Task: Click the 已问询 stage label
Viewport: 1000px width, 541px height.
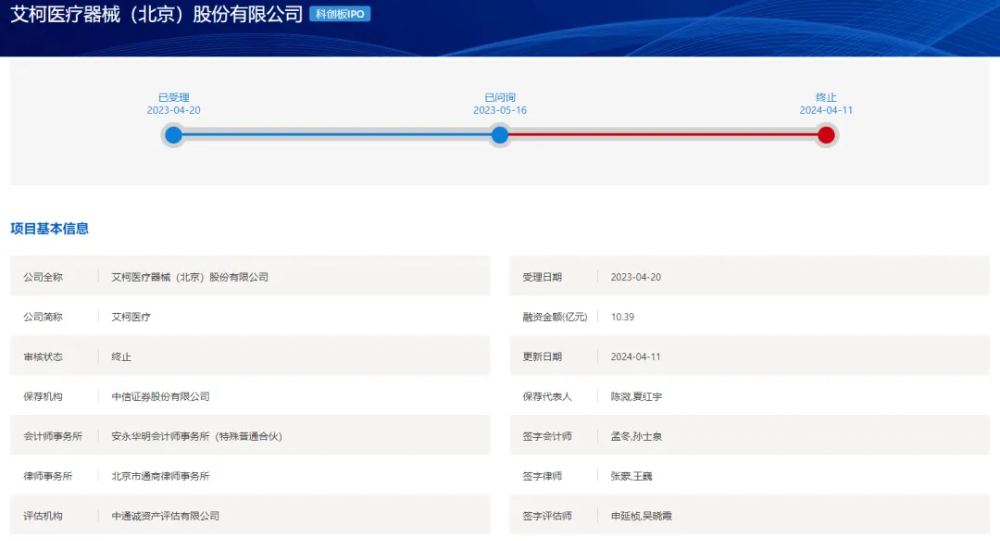Action: click(500, 98)
